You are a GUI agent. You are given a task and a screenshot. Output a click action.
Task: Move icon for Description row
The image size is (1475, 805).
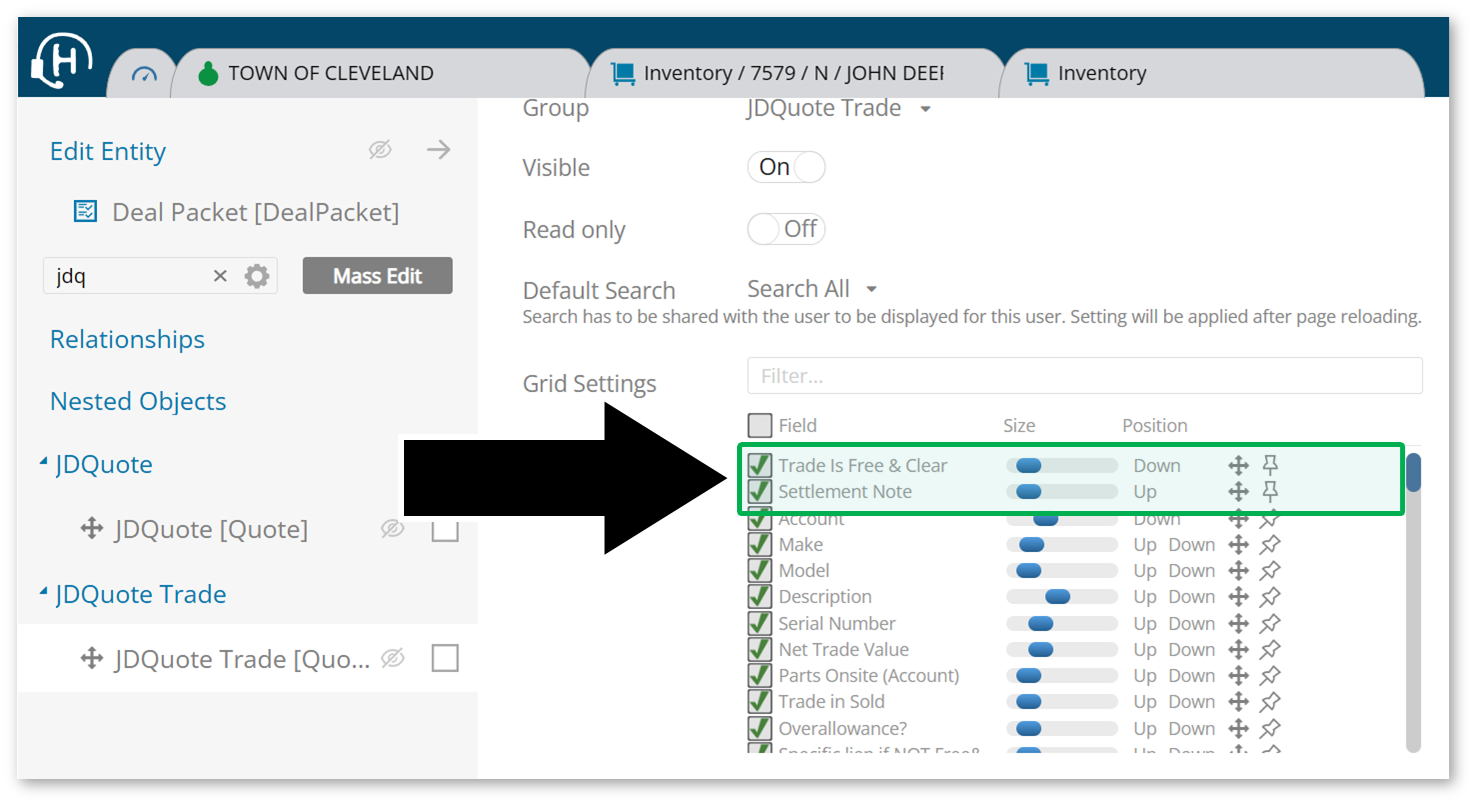(1238, 596)
